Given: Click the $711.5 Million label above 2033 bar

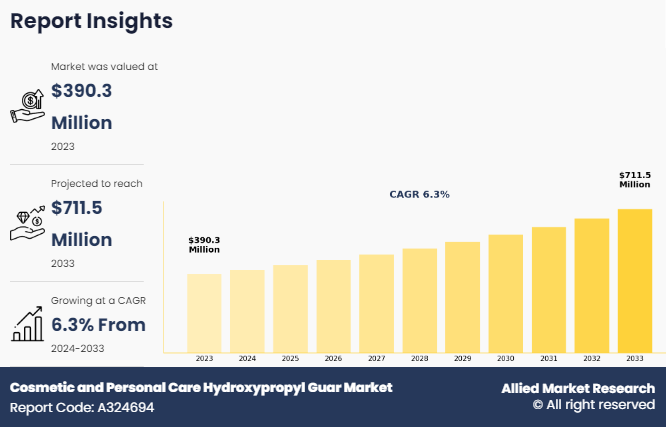Looking at the screenshot, I should [x=634, y=180].
